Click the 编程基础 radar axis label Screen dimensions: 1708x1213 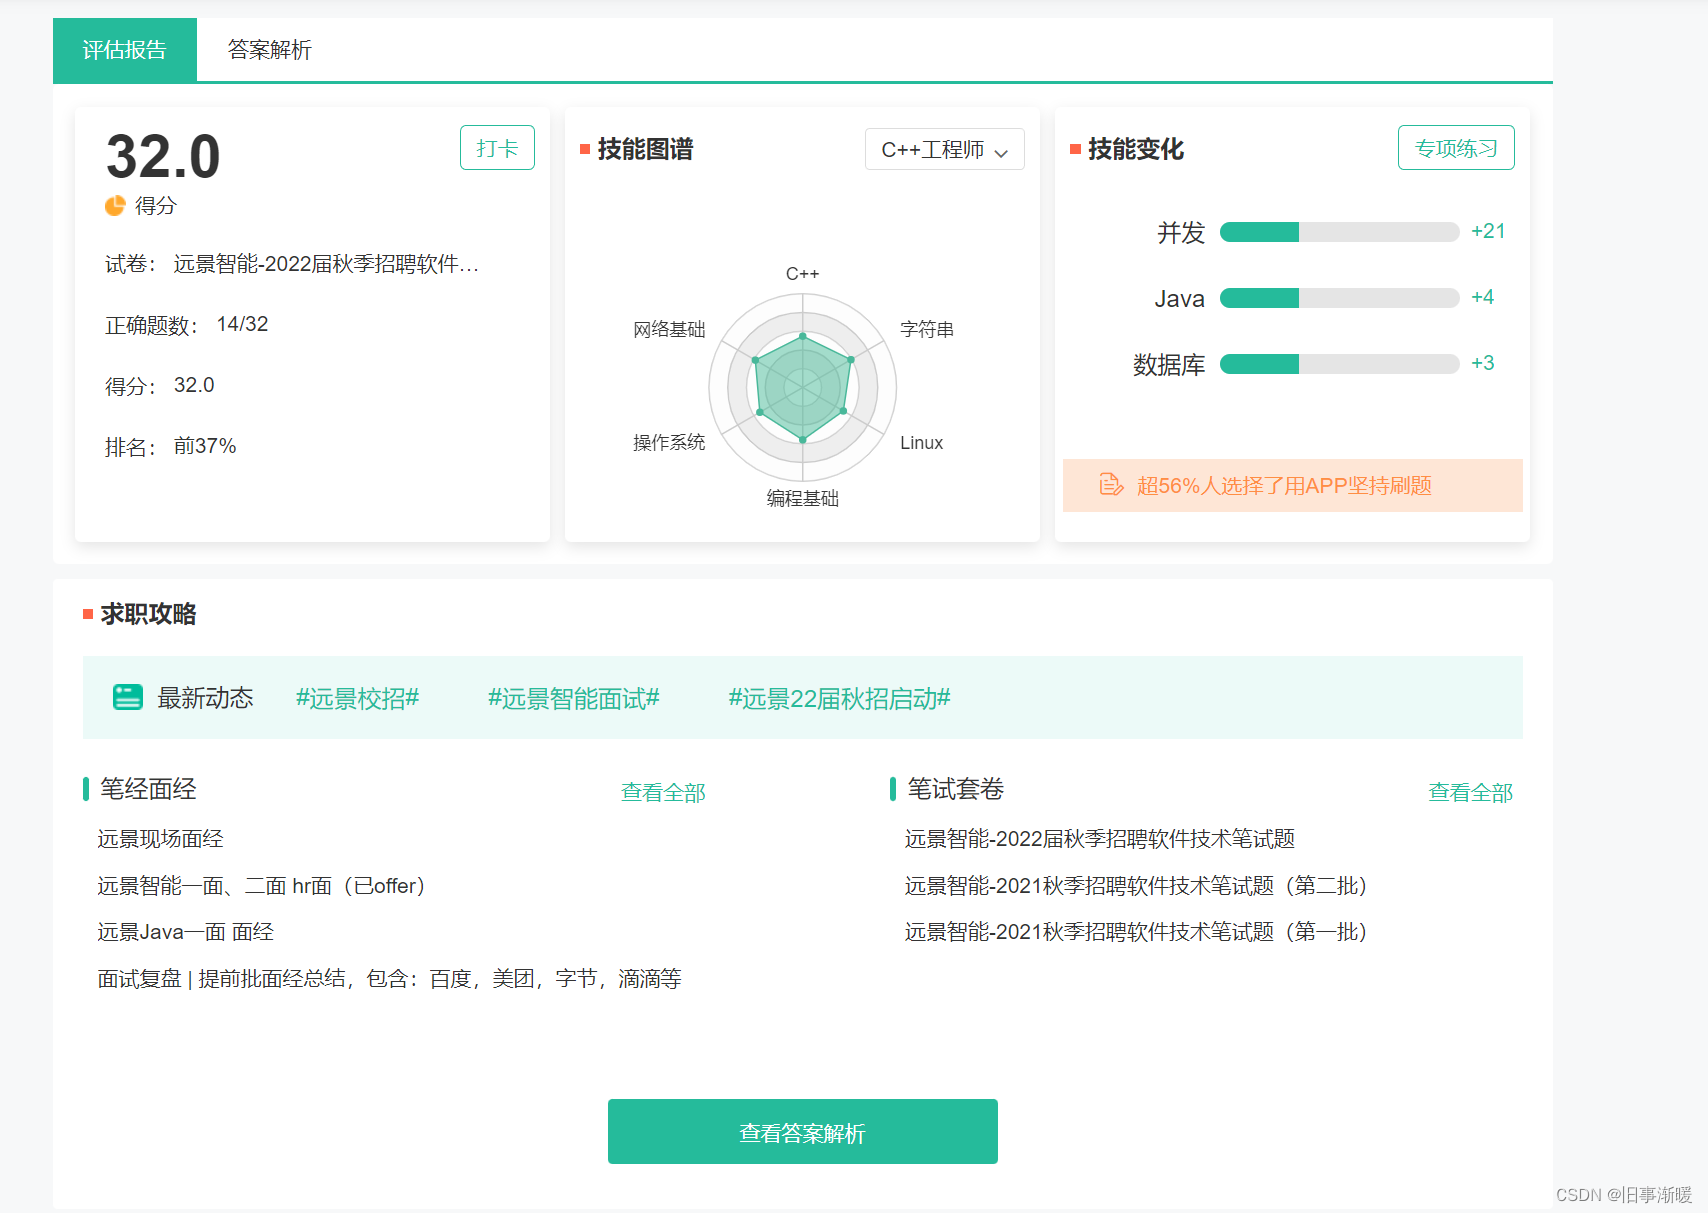[803, 498]
